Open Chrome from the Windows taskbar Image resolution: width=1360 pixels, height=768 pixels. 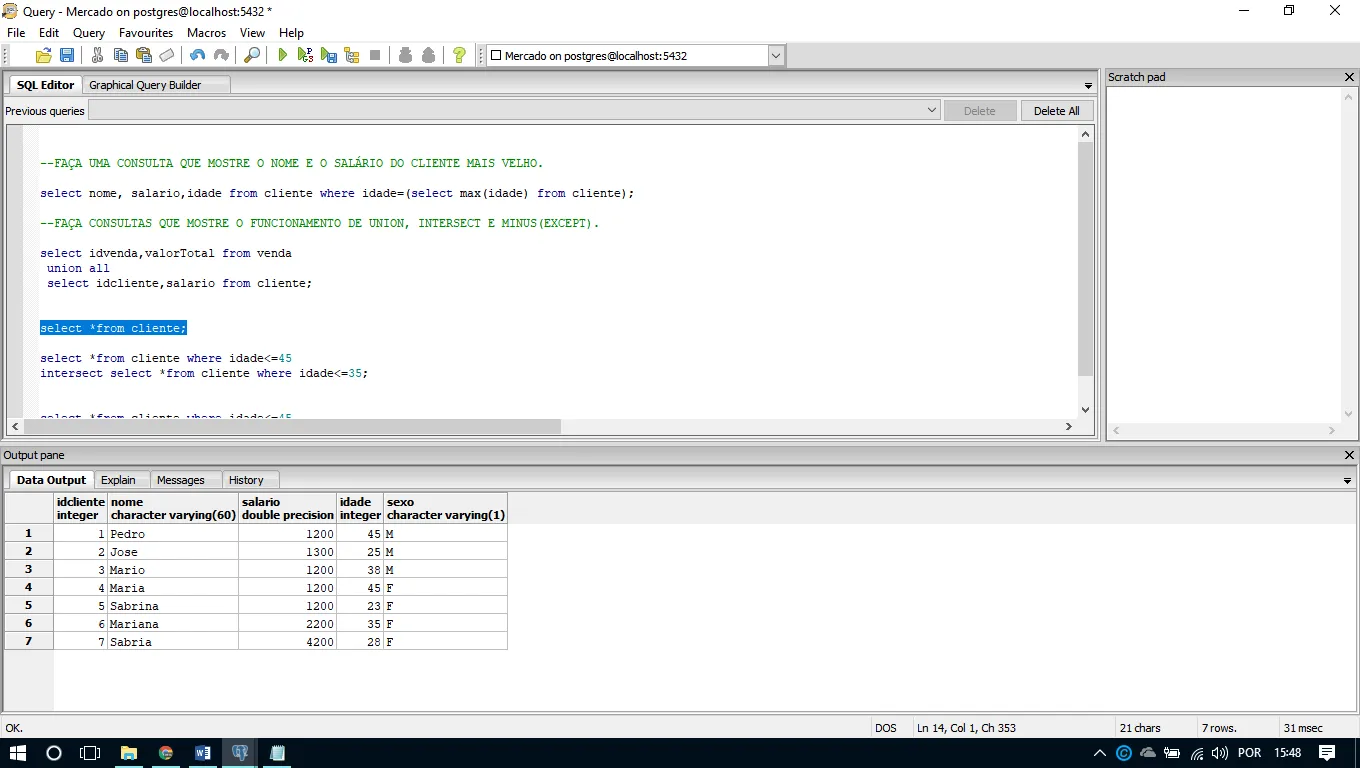coord(166,753)
